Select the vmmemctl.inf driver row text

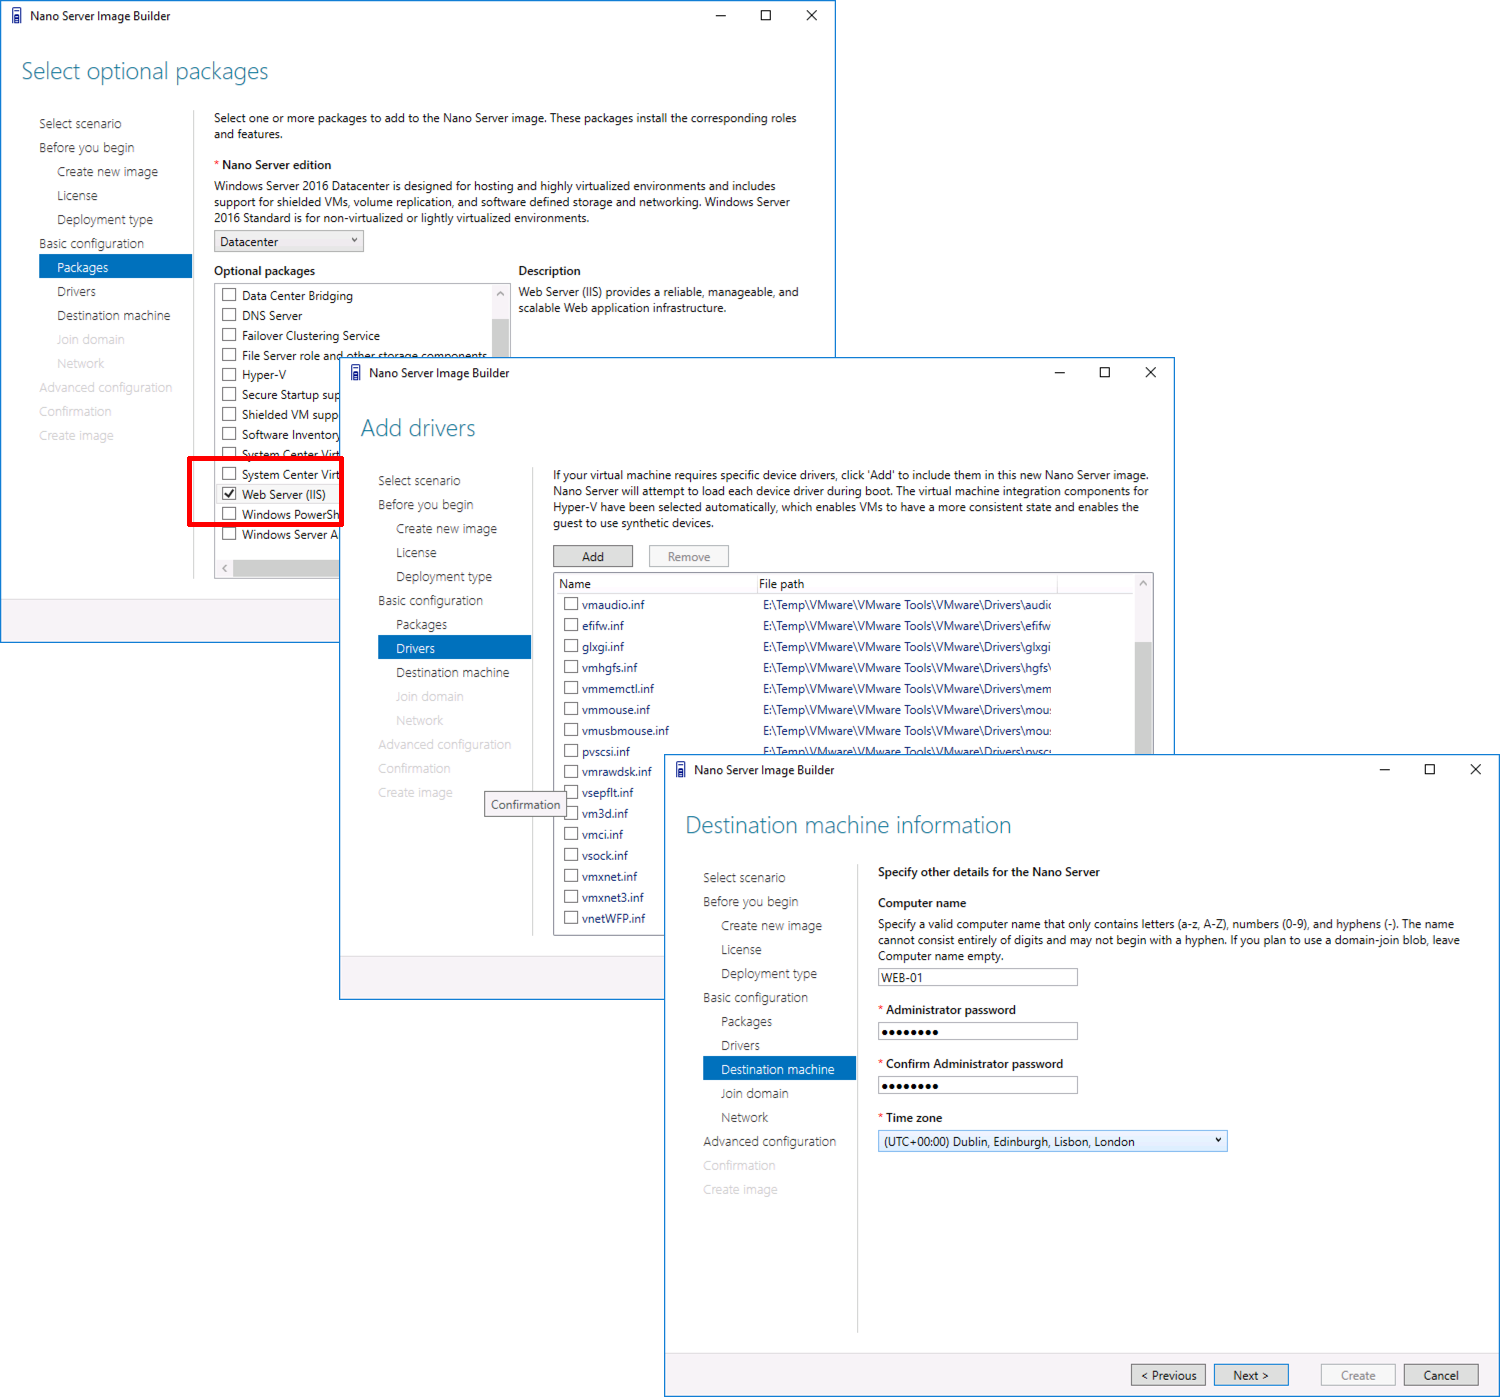click(618, 688)
